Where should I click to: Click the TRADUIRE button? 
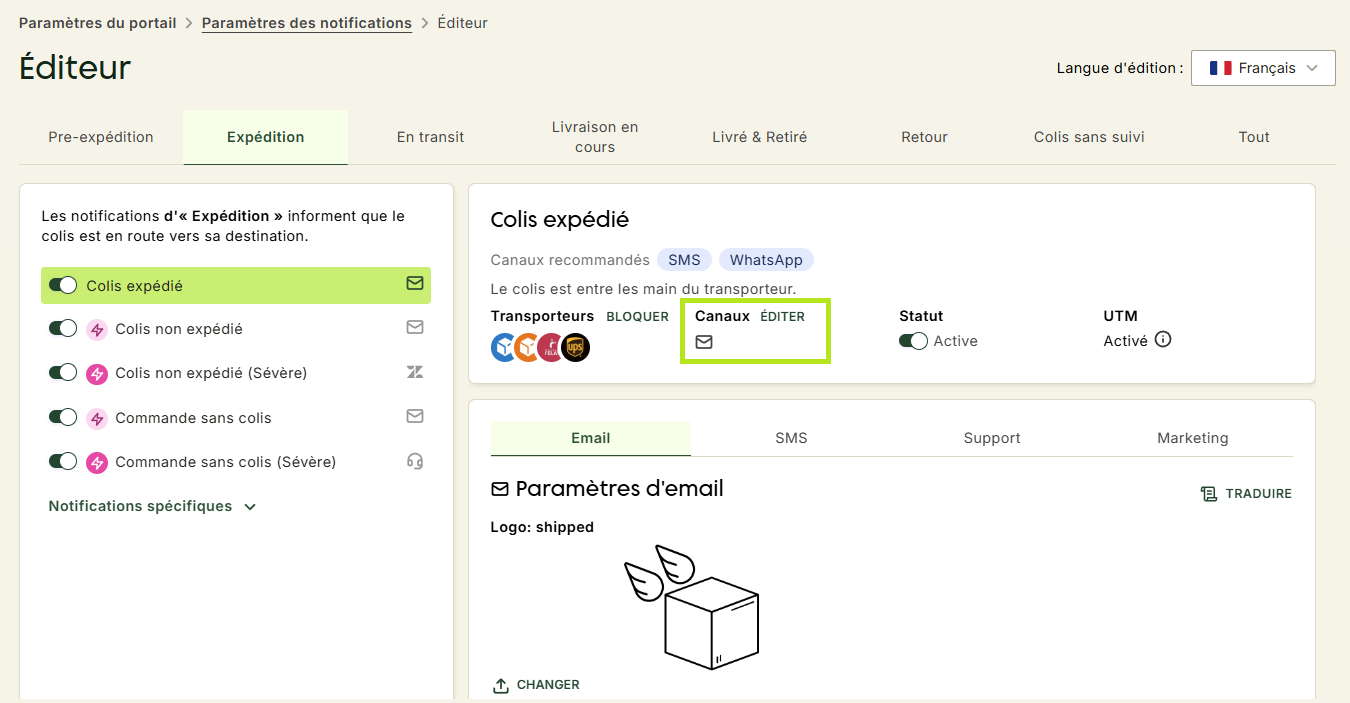click(x=1246, y=493)
